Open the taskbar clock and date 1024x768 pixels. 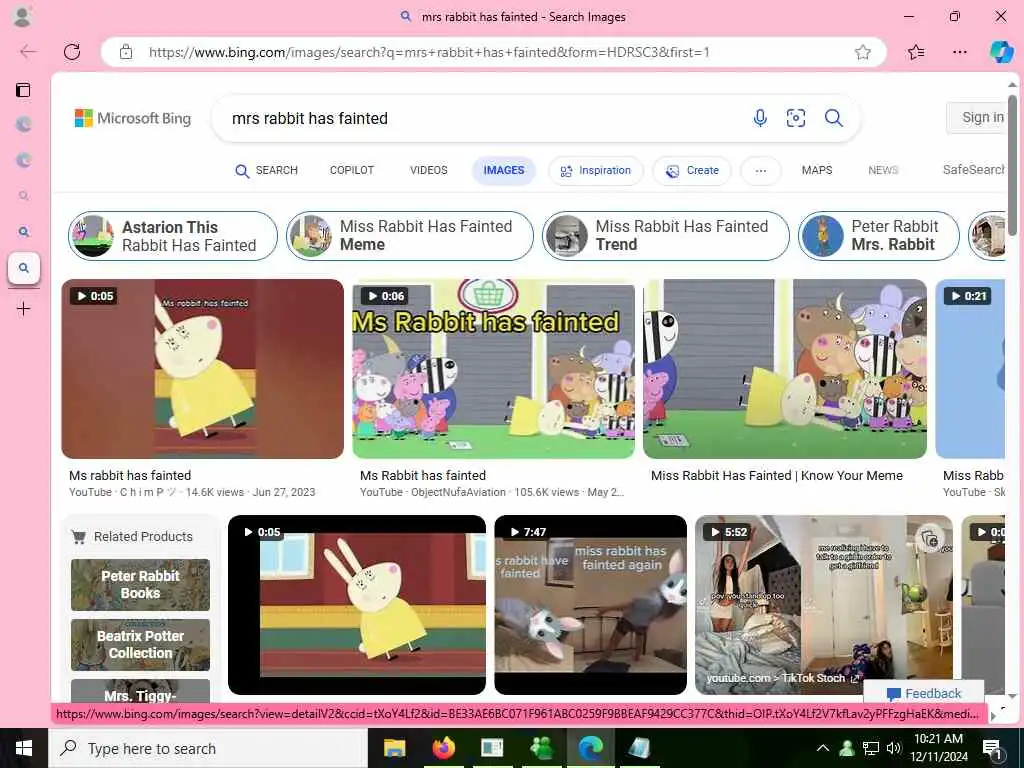938,748
